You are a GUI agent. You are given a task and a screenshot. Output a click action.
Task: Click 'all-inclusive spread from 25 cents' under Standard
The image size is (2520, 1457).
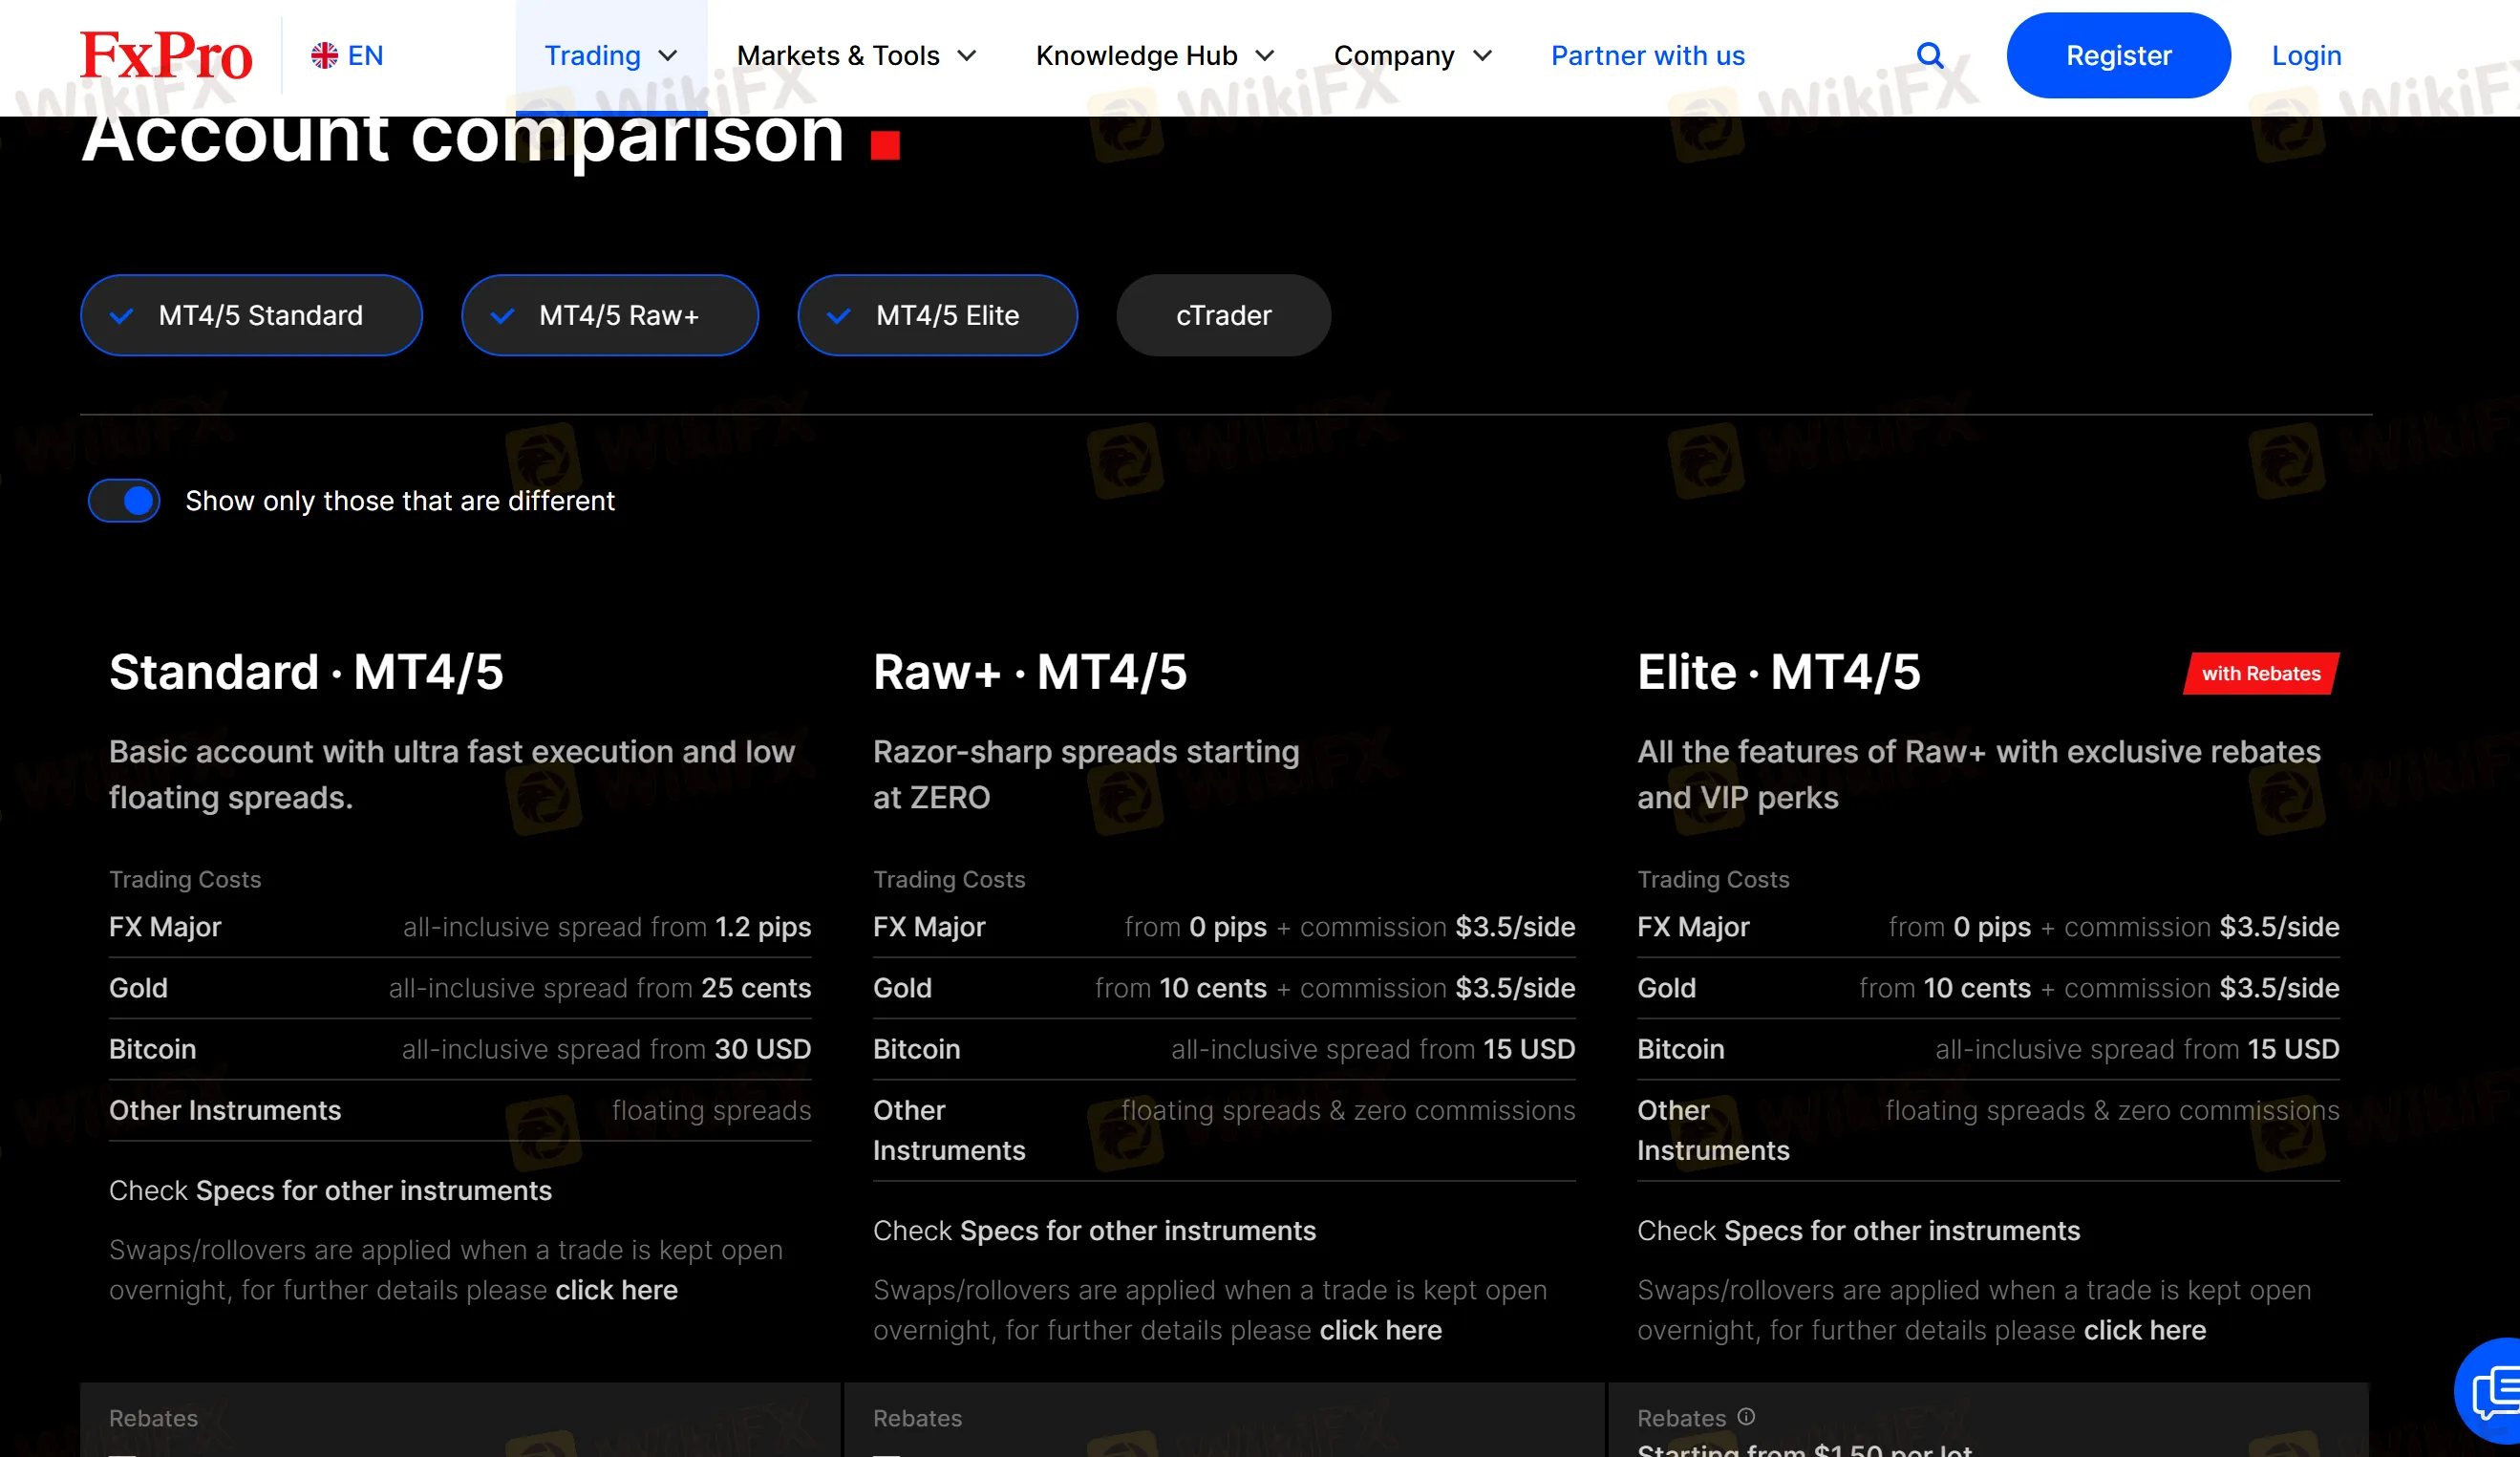599,988
